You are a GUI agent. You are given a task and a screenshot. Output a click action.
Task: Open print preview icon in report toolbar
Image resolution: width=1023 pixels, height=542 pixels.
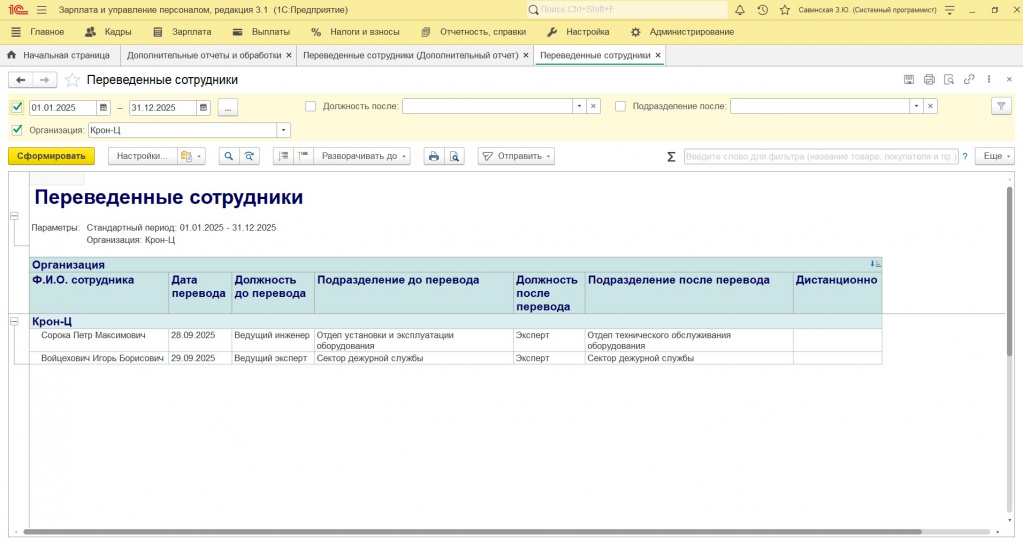coord(455,157)
